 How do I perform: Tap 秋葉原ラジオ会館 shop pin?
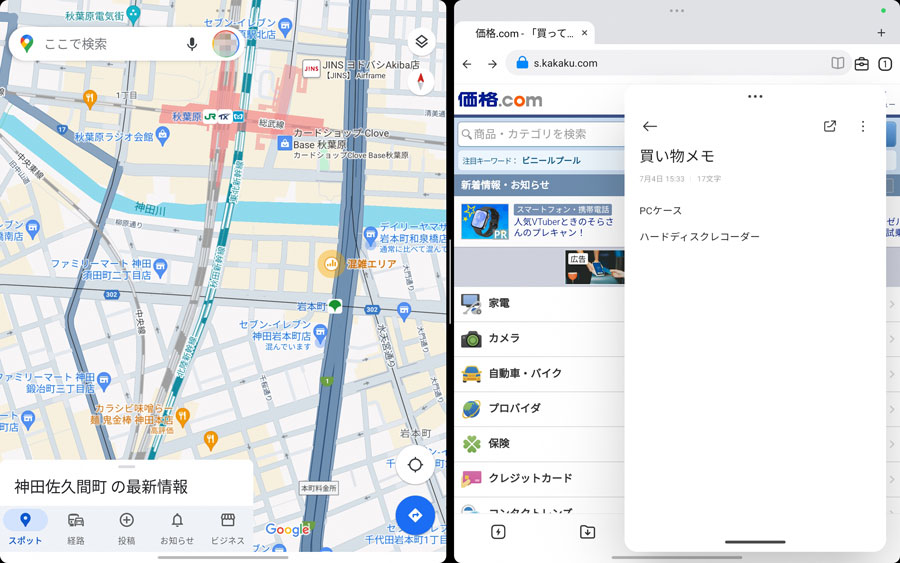[163, 136]
